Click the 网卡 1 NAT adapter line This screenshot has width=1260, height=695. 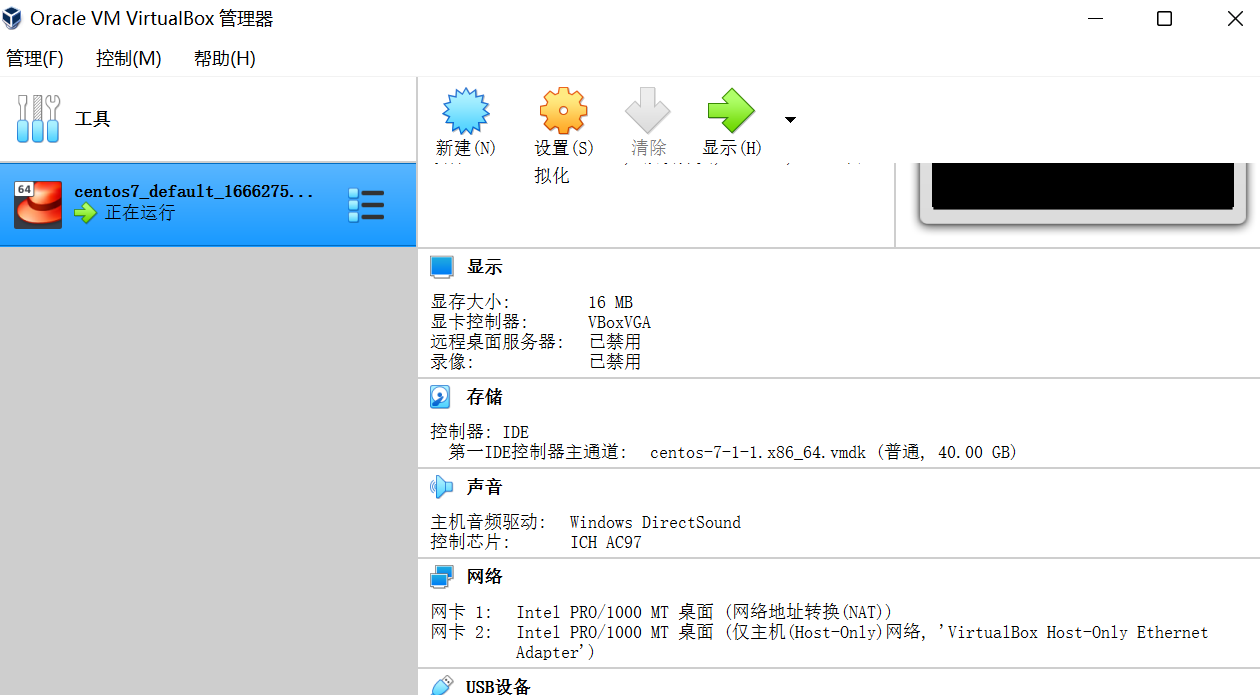click(661, 611)
